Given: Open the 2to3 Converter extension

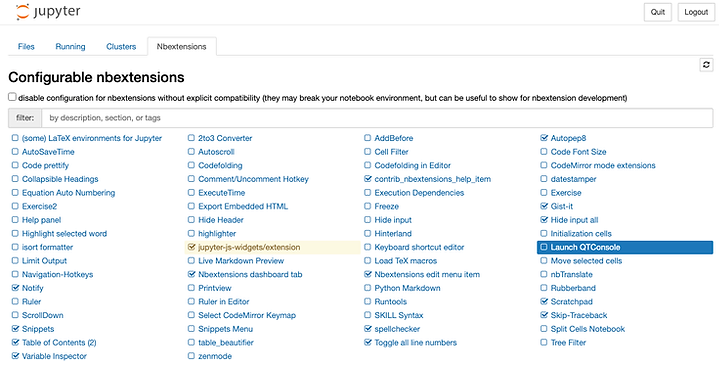Looking at the screenshot, I should (225, 138).
